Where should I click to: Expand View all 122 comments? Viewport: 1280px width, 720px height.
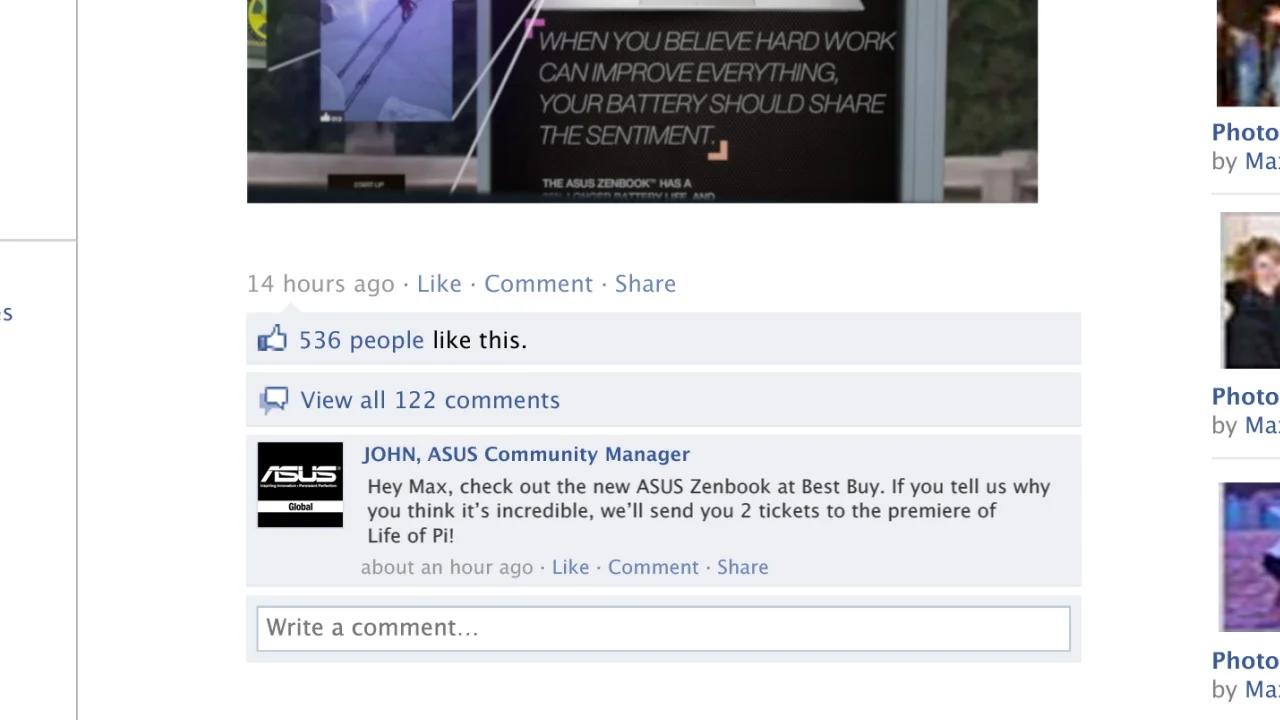(430, 400)
